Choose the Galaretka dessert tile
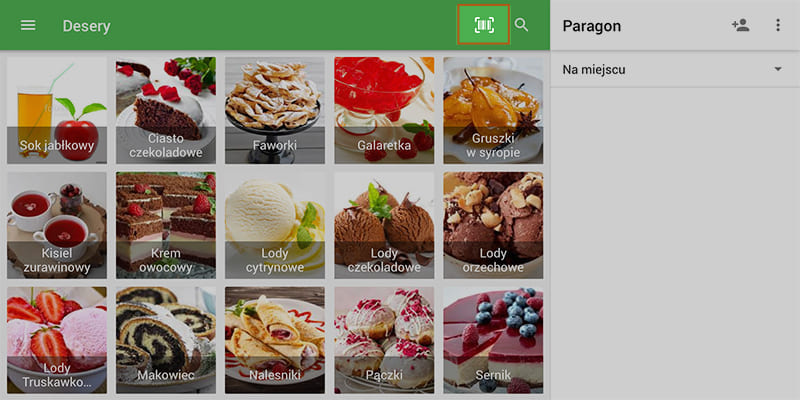Viewport: 800px width, 400px height. point(384,110)
